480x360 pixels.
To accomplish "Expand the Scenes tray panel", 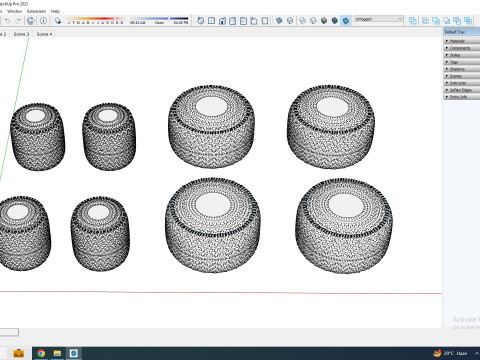I will (x=462, y=76).
